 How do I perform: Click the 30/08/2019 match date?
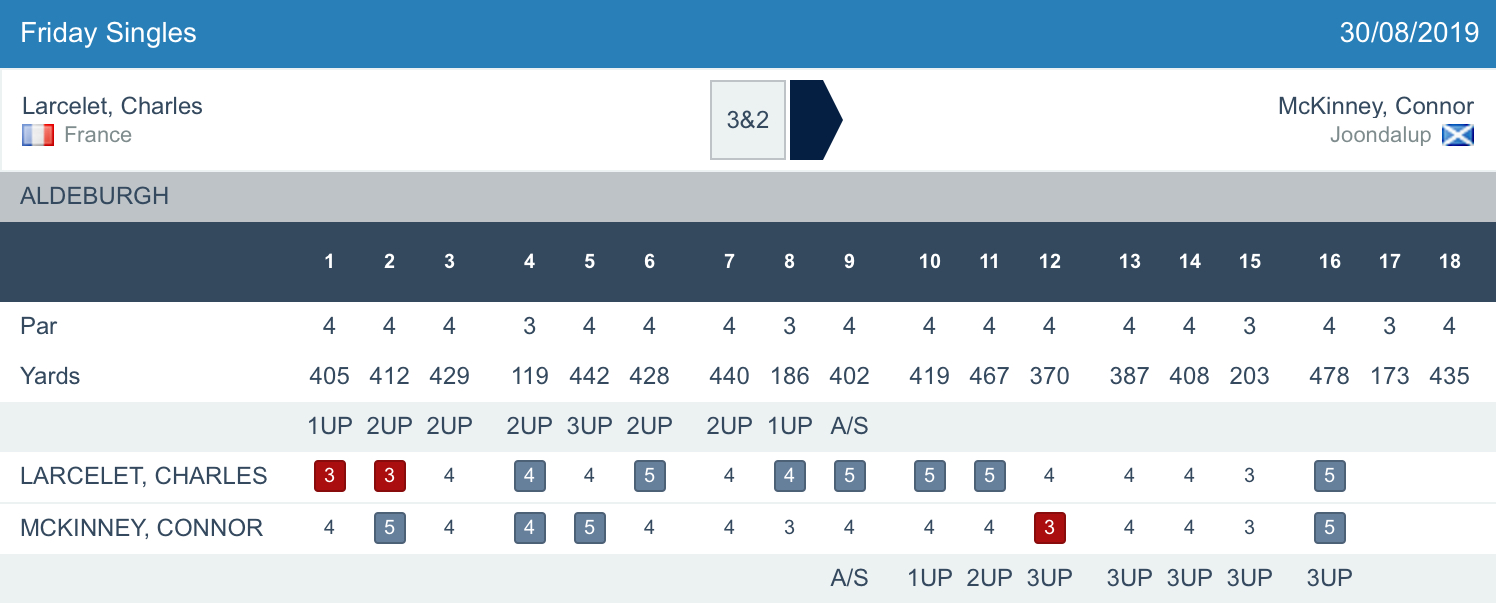click(x=1408, y=33)
